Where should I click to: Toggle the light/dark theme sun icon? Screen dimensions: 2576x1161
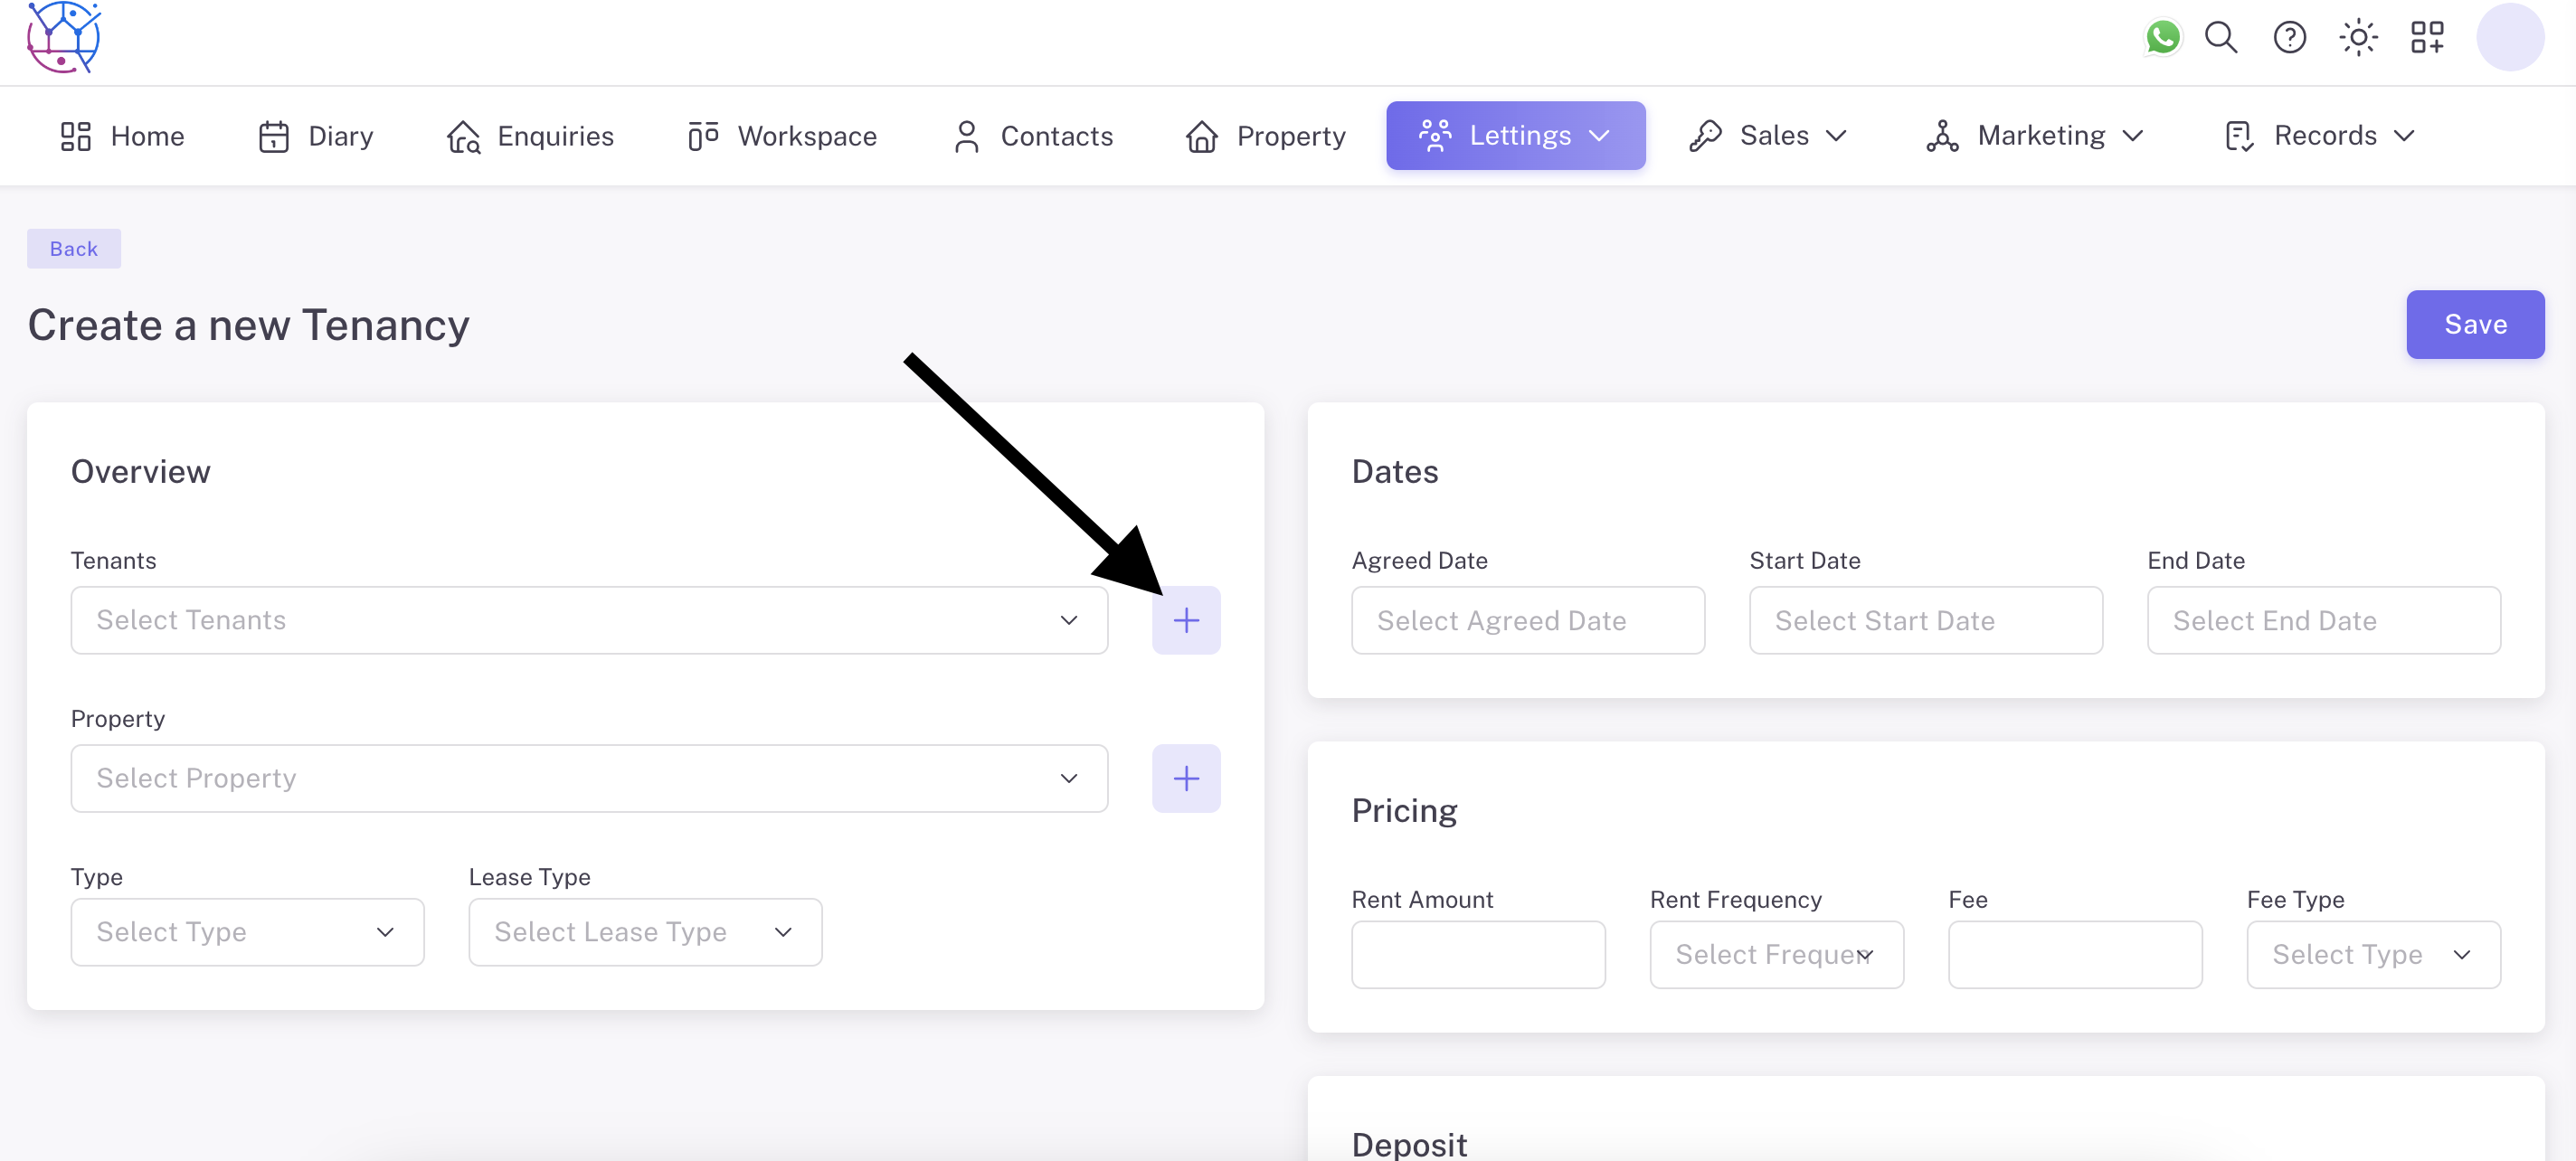[2358, 38]
